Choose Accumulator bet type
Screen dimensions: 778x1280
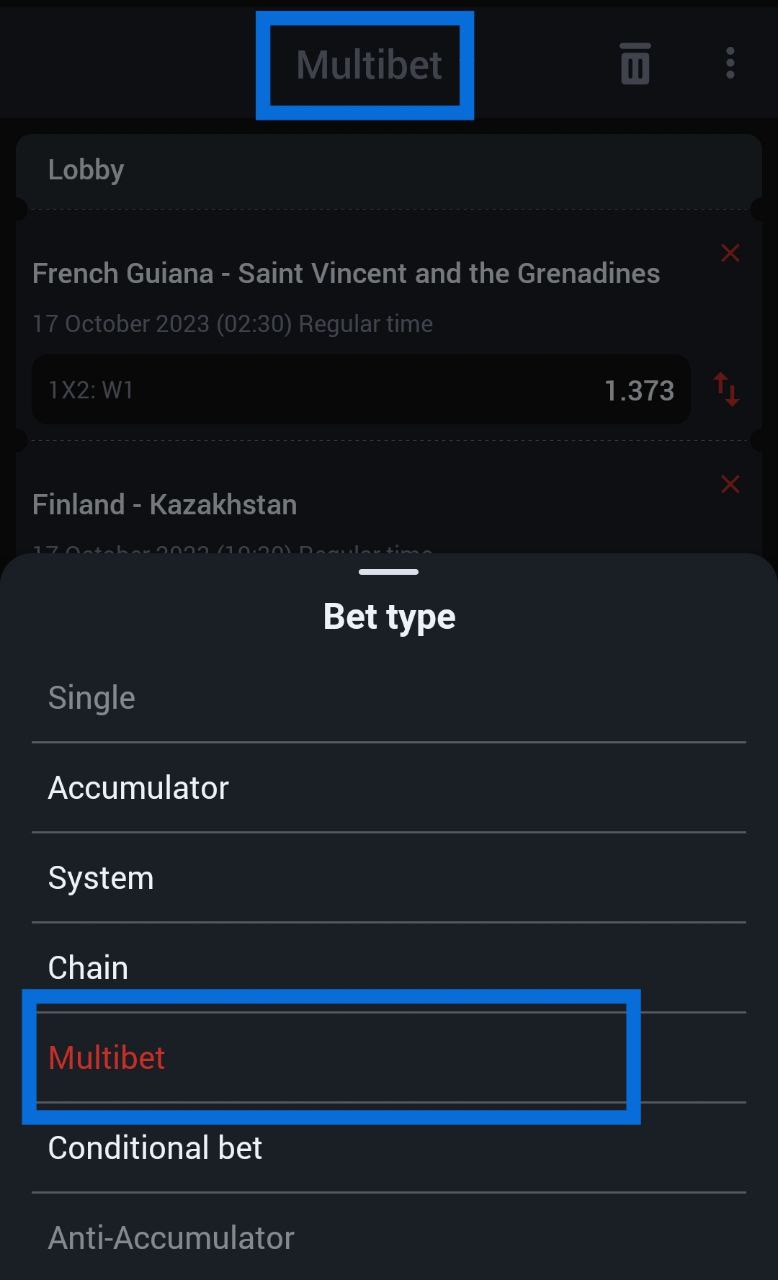click(x=138, y=788)
